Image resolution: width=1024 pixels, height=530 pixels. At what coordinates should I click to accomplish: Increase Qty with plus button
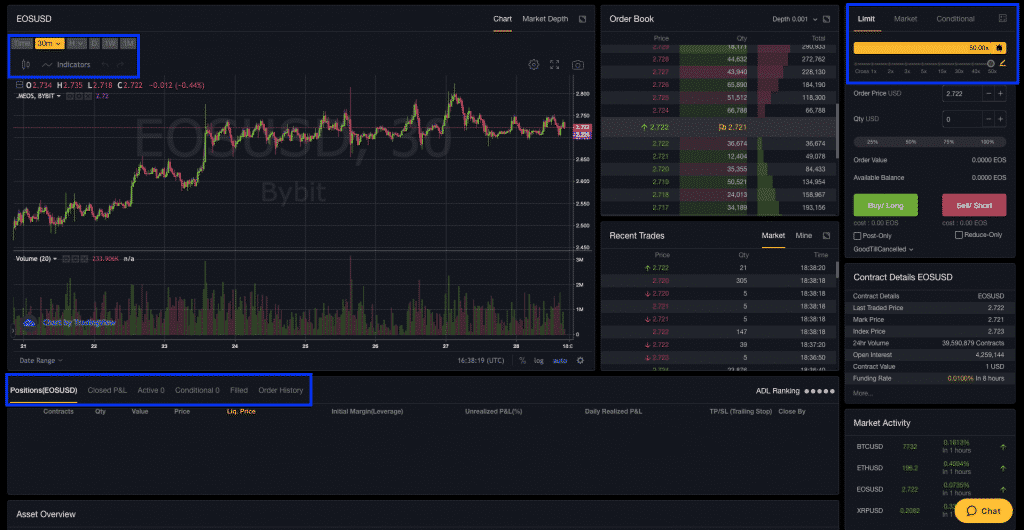[x=1000, y=119]
